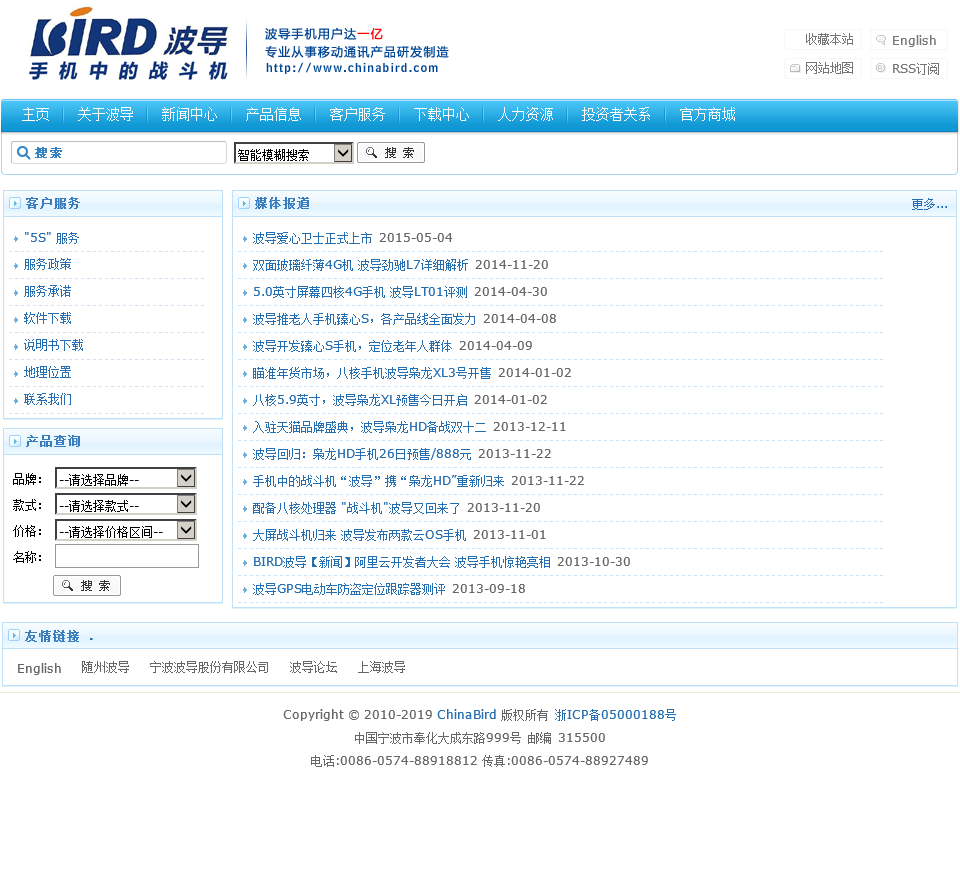Subscribe via RSS订阅 link

point(915,69)
